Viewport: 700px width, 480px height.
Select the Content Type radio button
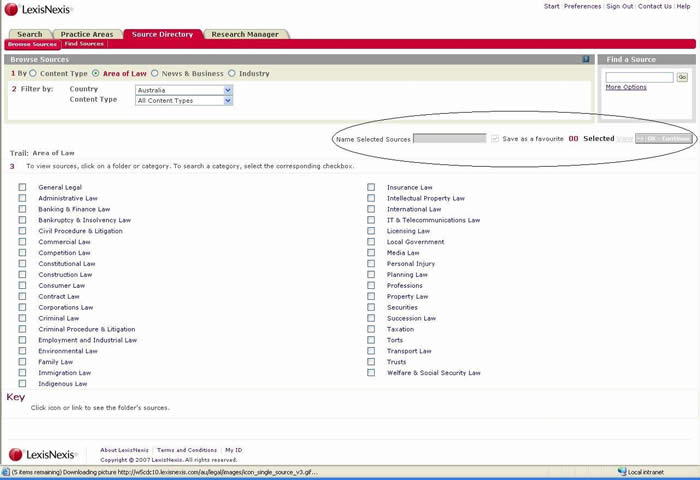coord(33,73)
